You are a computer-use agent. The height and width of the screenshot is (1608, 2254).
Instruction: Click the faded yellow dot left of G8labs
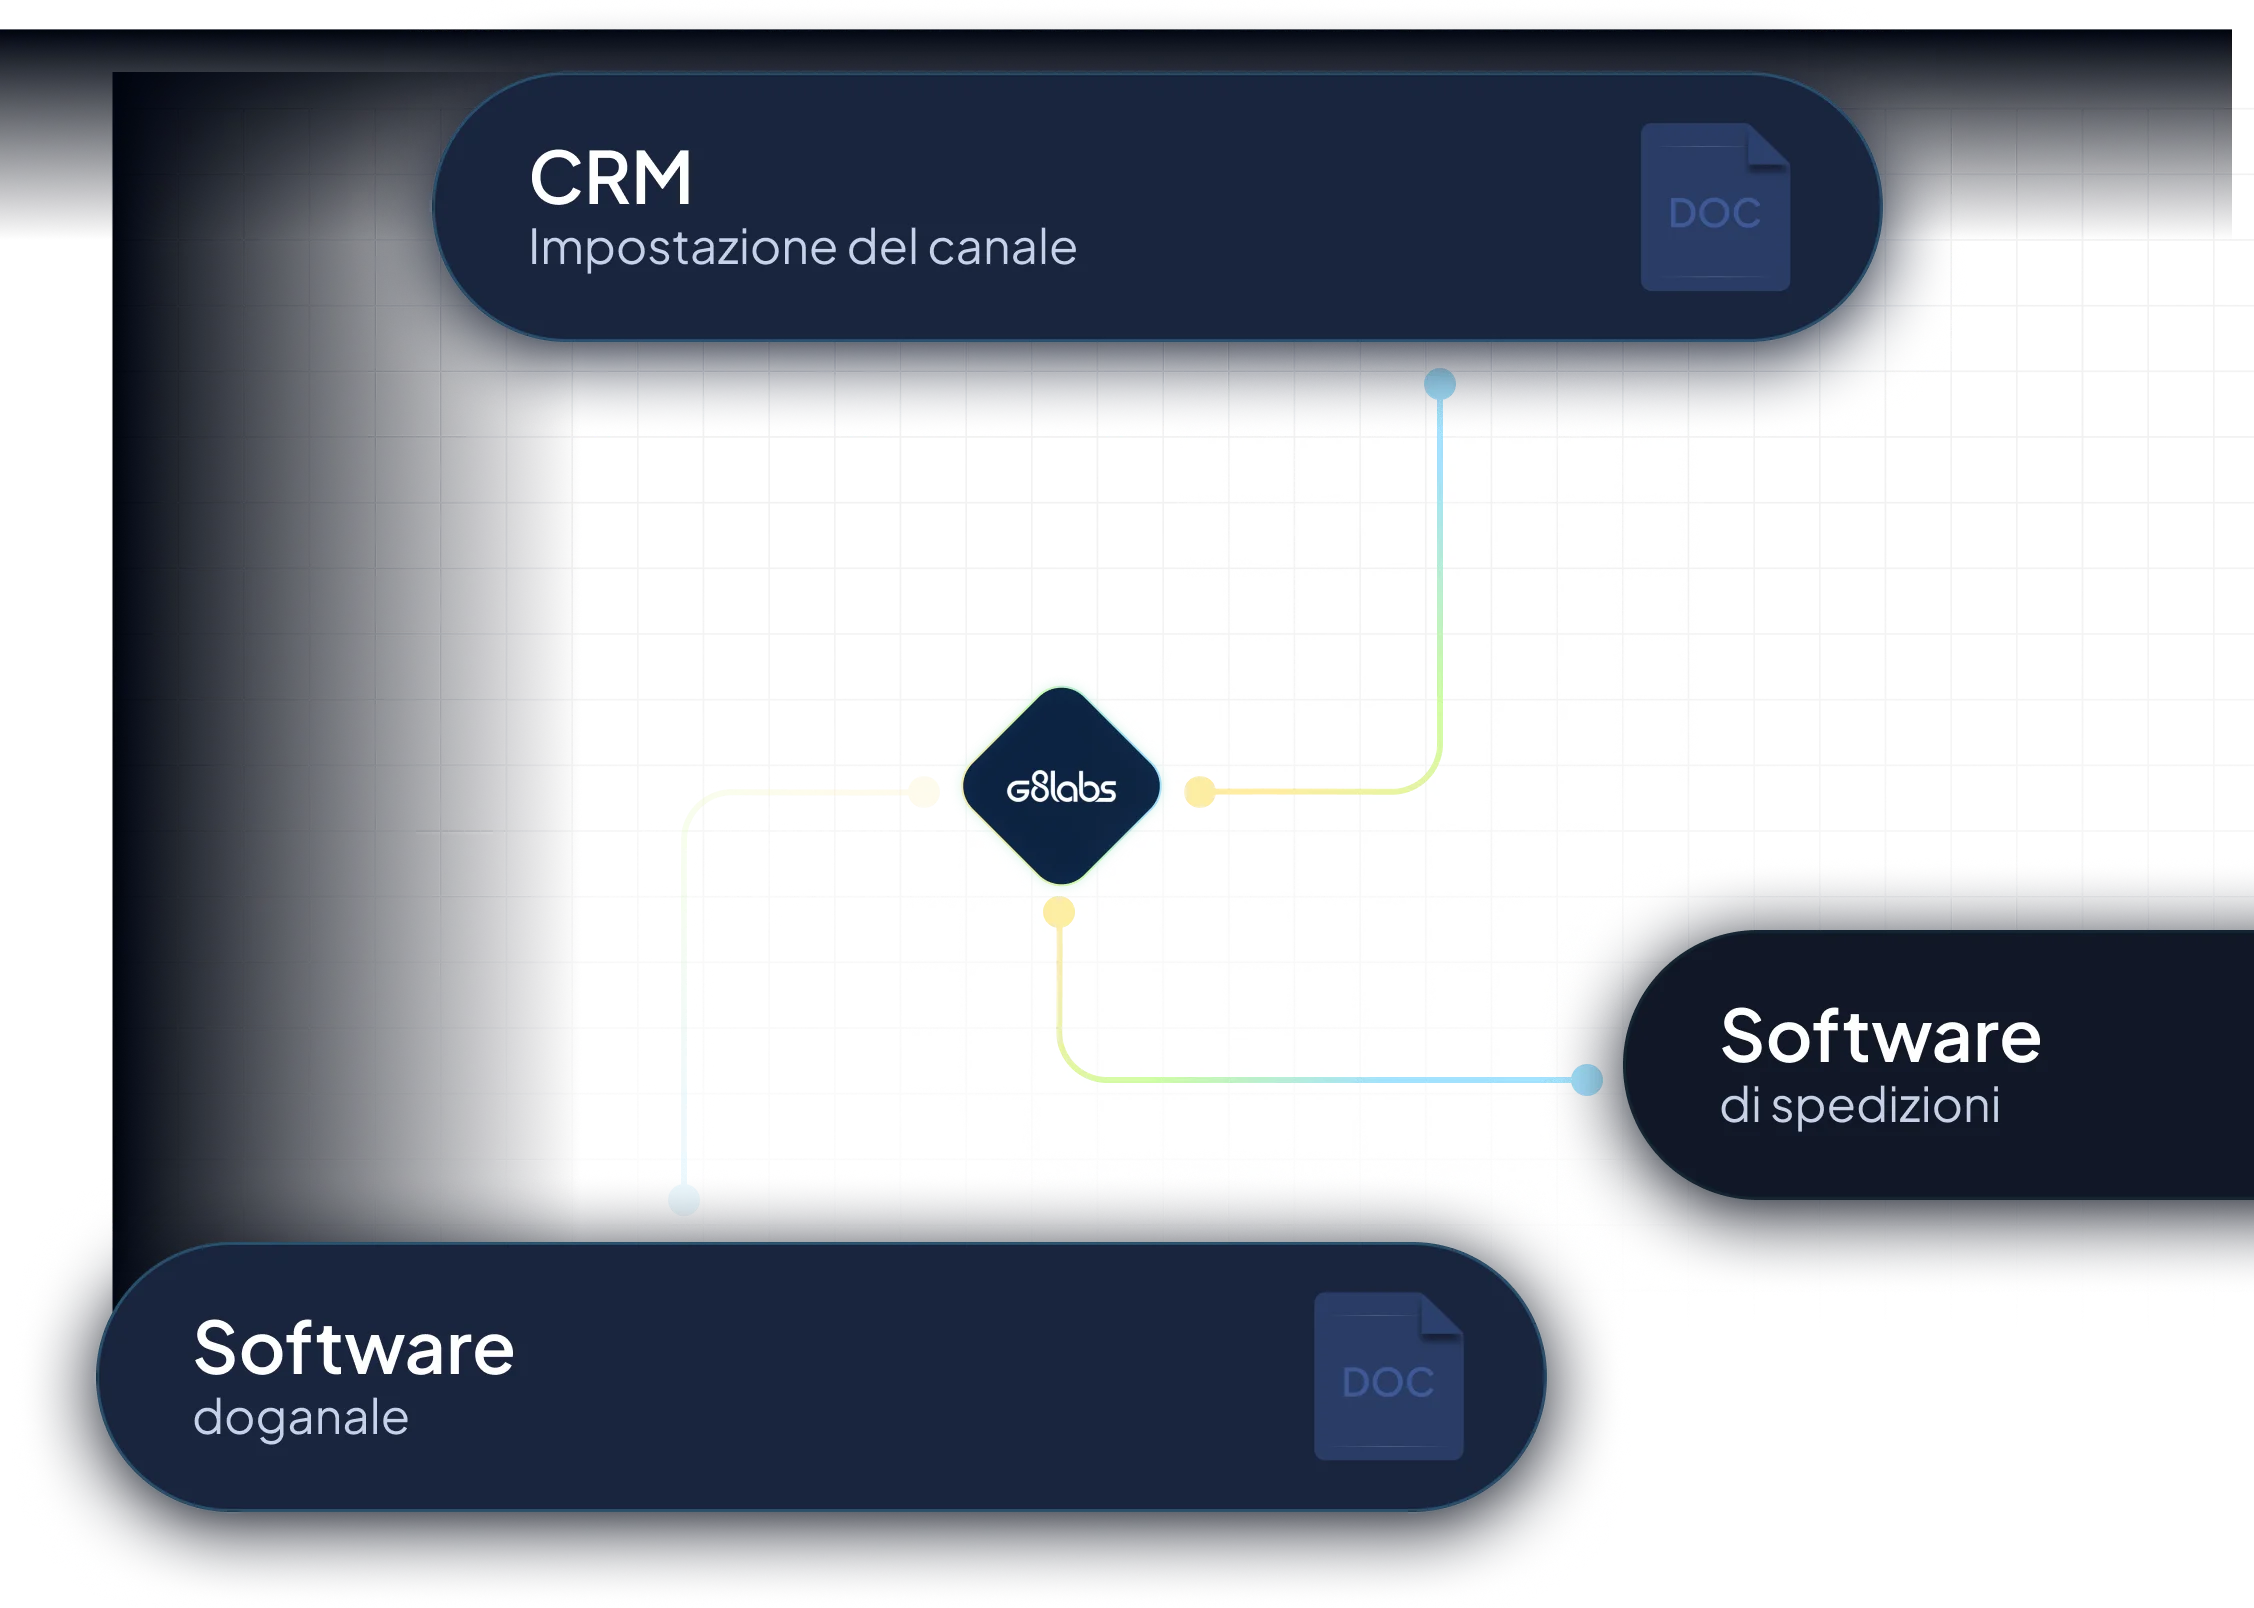click(x=924, y=792)
